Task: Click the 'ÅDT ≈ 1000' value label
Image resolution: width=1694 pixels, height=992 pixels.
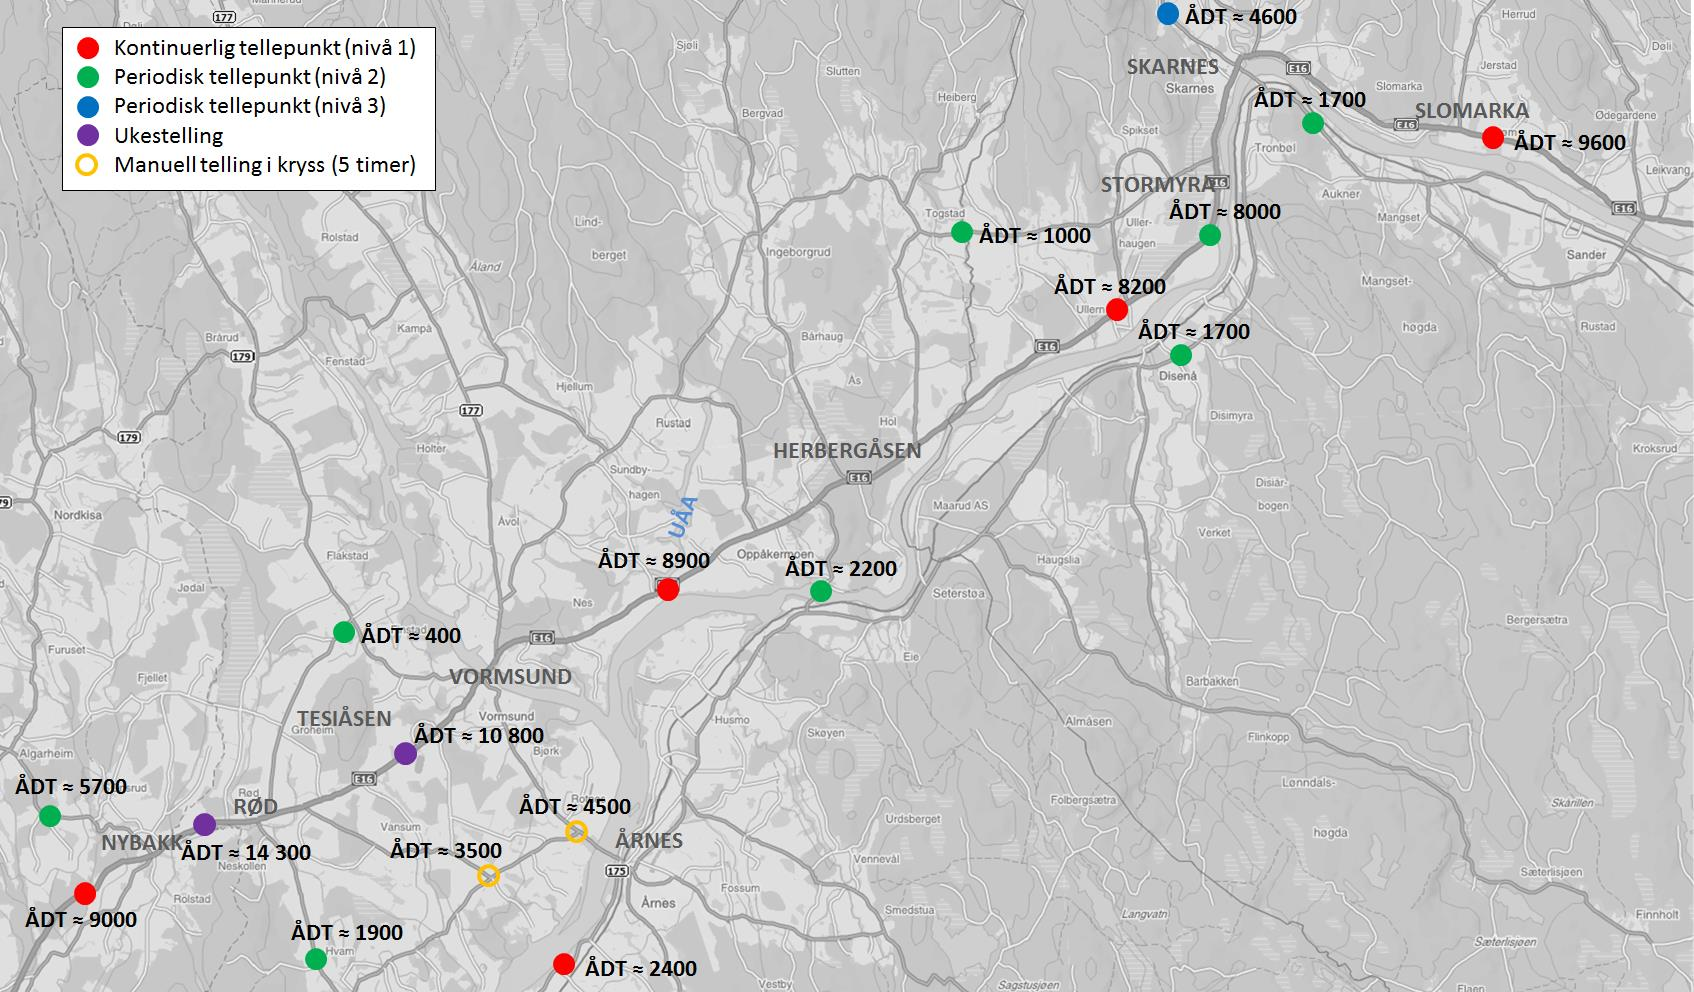Action: tap(1035, 236)
